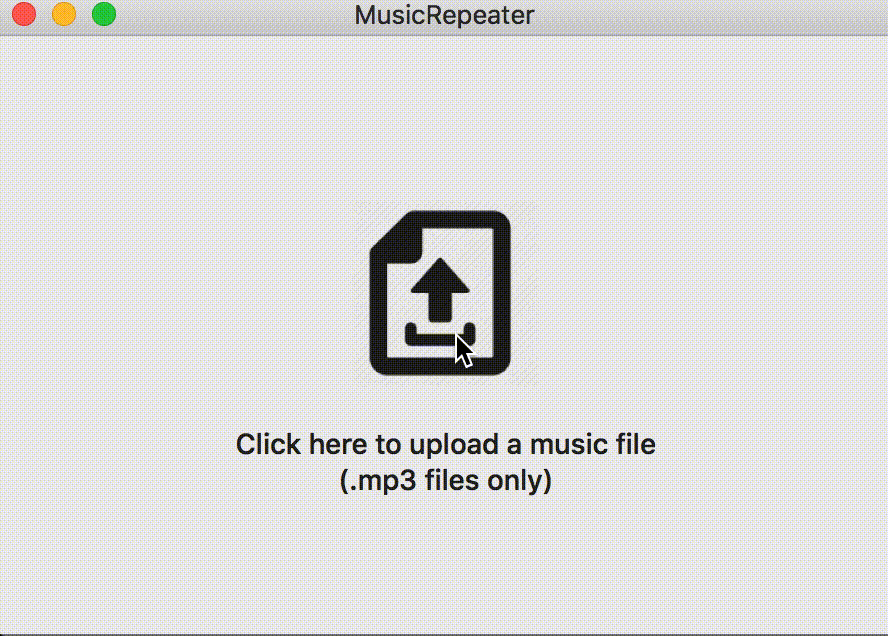Click the tray bracket beneath the upload arrow

pos(440,335)
